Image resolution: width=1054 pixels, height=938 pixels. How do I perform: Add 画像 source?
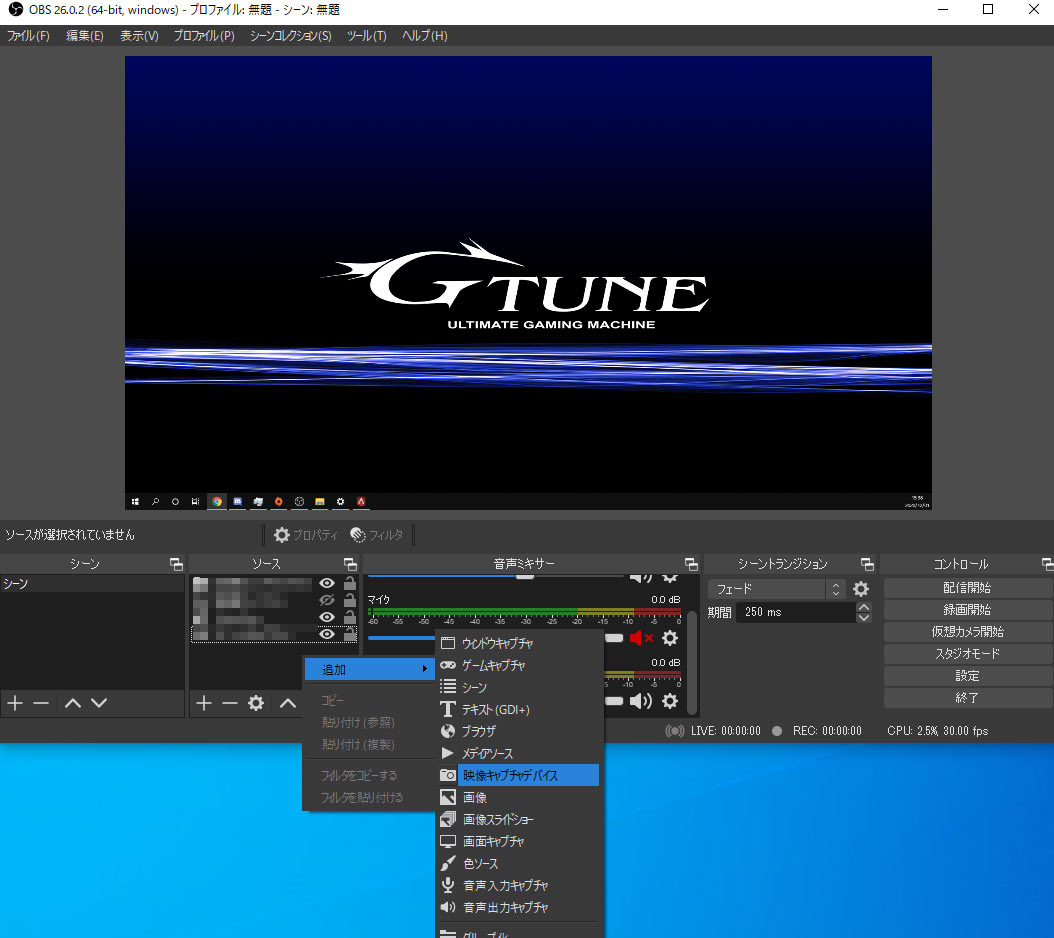click(x=517, y=797)
